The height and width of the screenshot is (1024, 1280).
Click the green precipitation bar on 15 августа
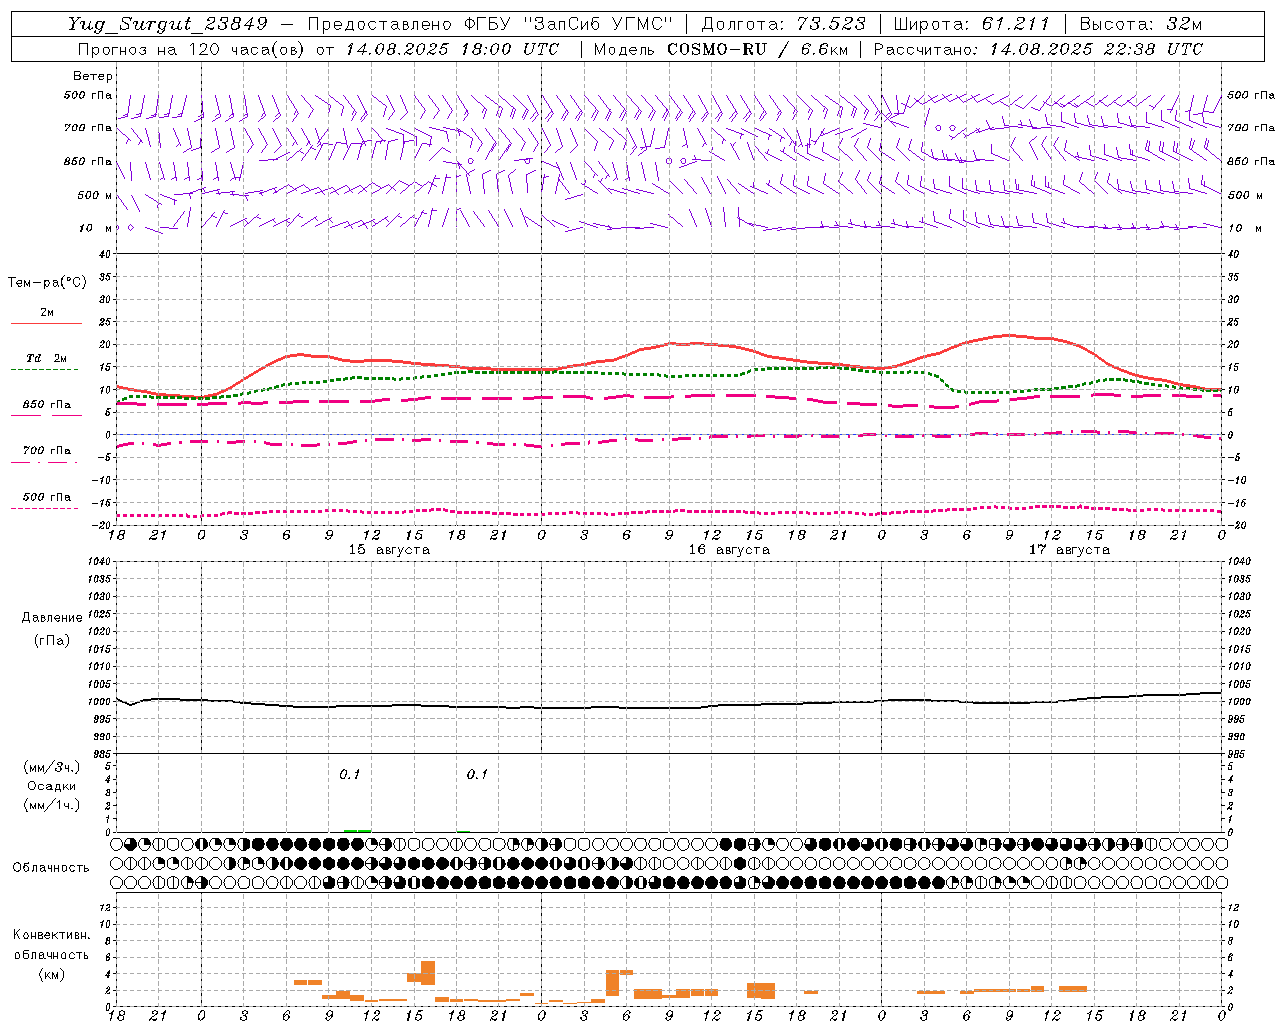tap(357, 830)
